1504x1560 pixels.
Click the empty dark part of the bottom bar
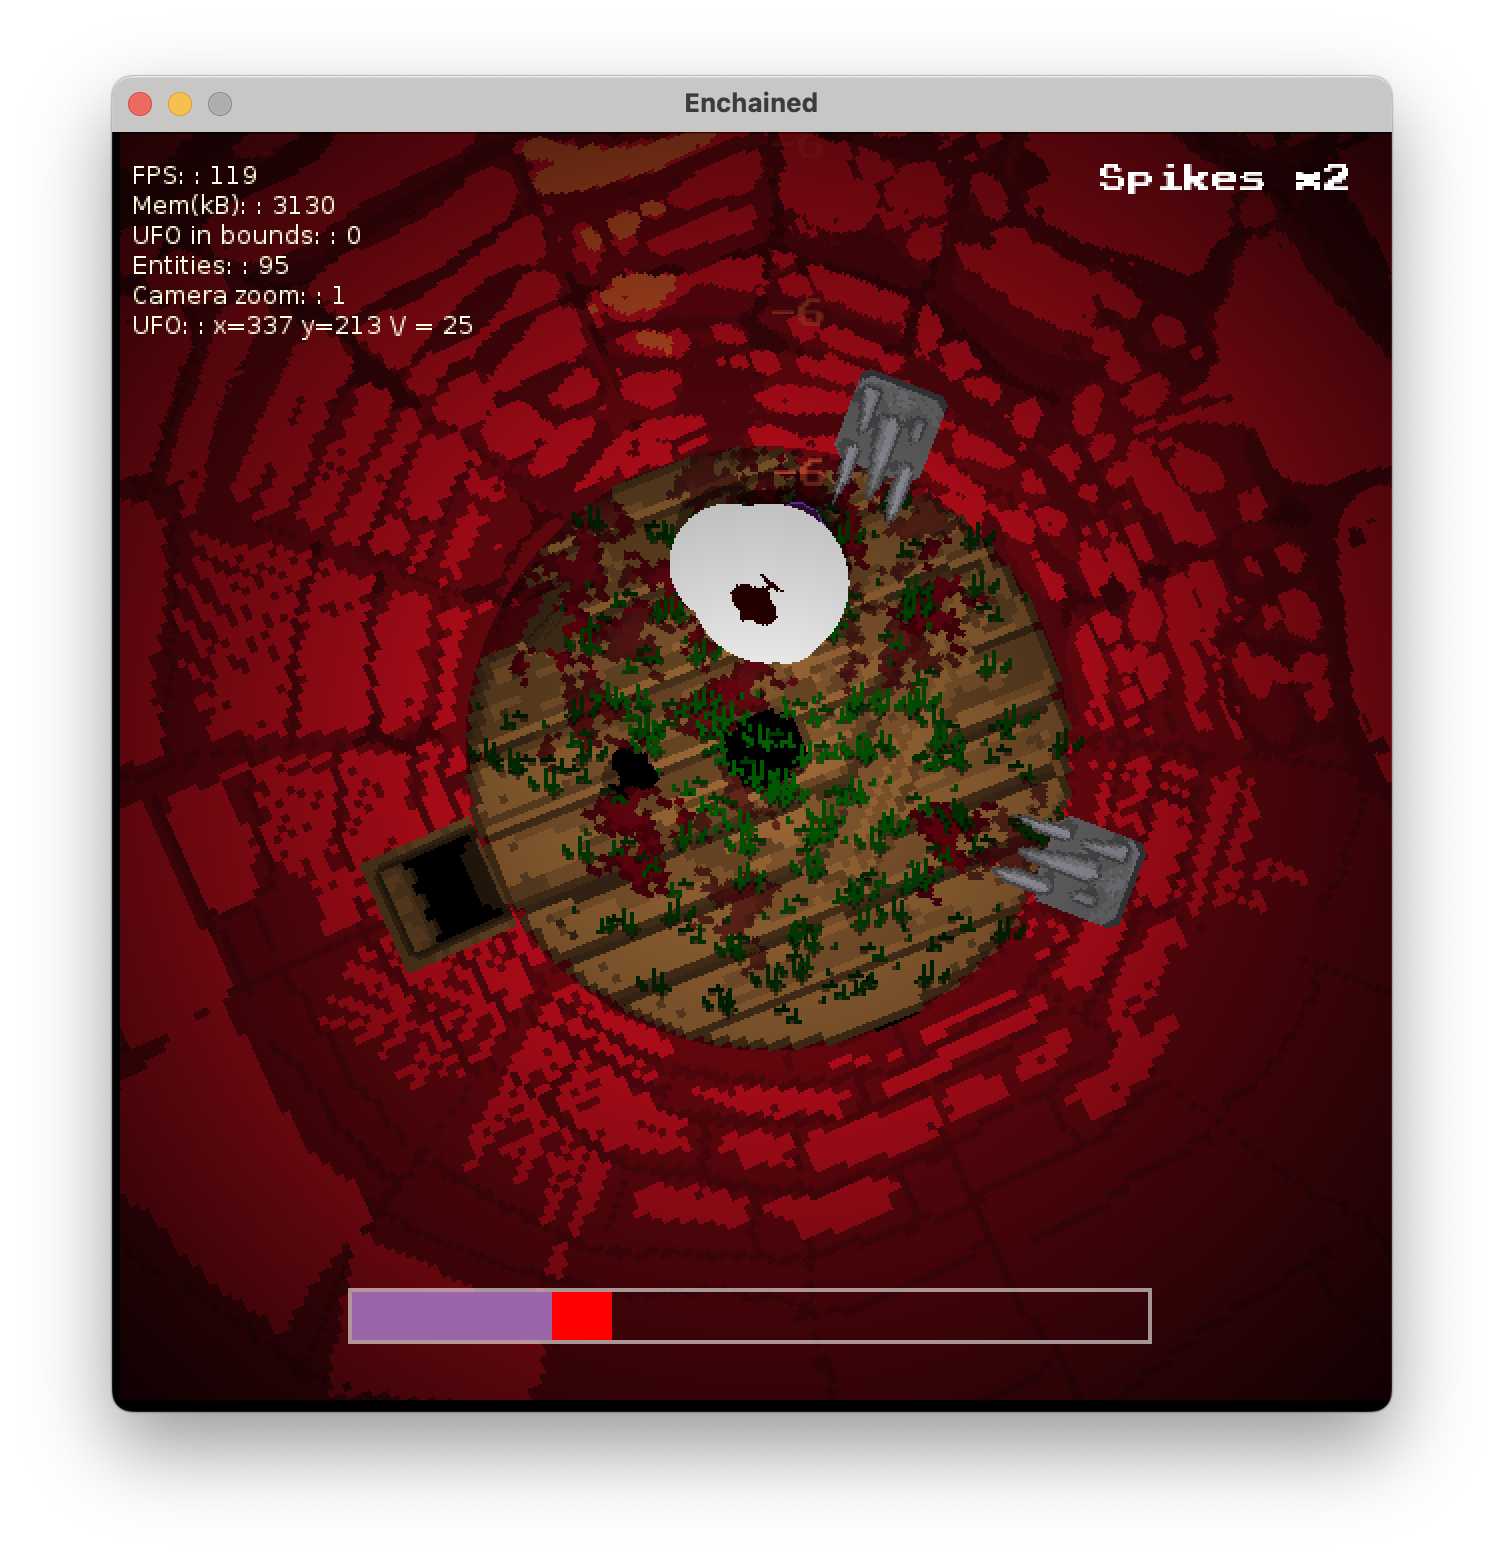pyautogui.click(x=878, y=1316)
